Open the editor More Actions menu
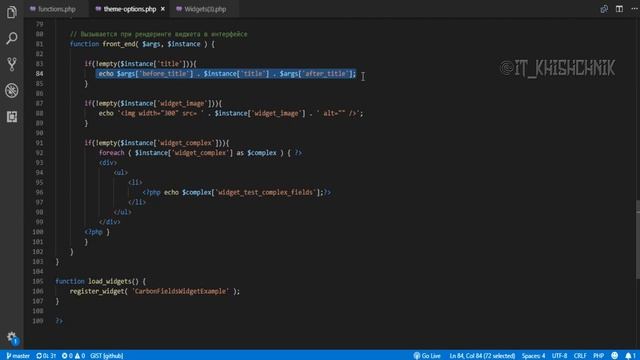The image size is (640, 360). tap(634, 9)
